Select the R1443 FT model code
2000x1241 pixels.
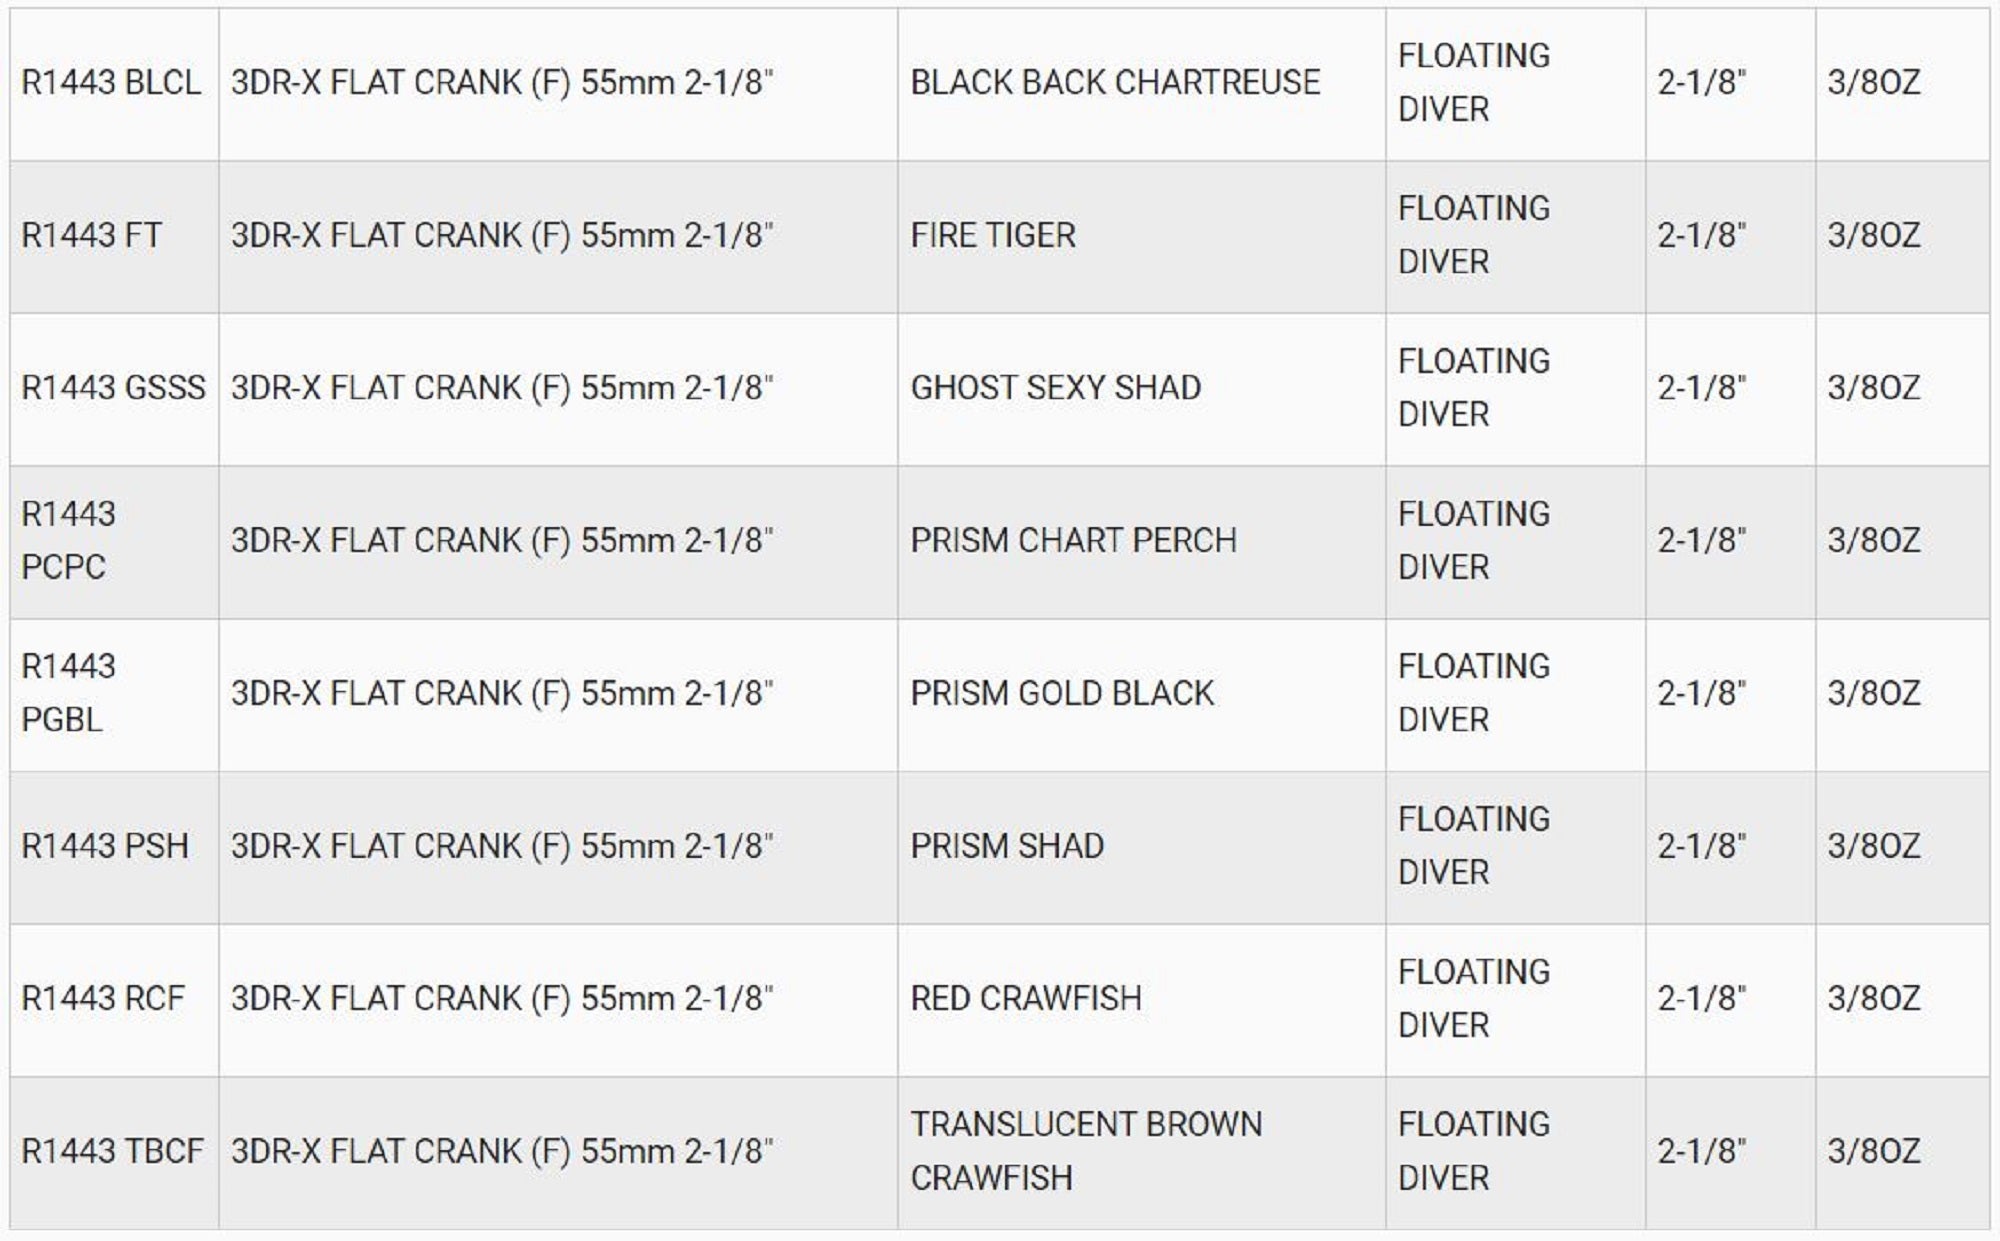[91, 235]
